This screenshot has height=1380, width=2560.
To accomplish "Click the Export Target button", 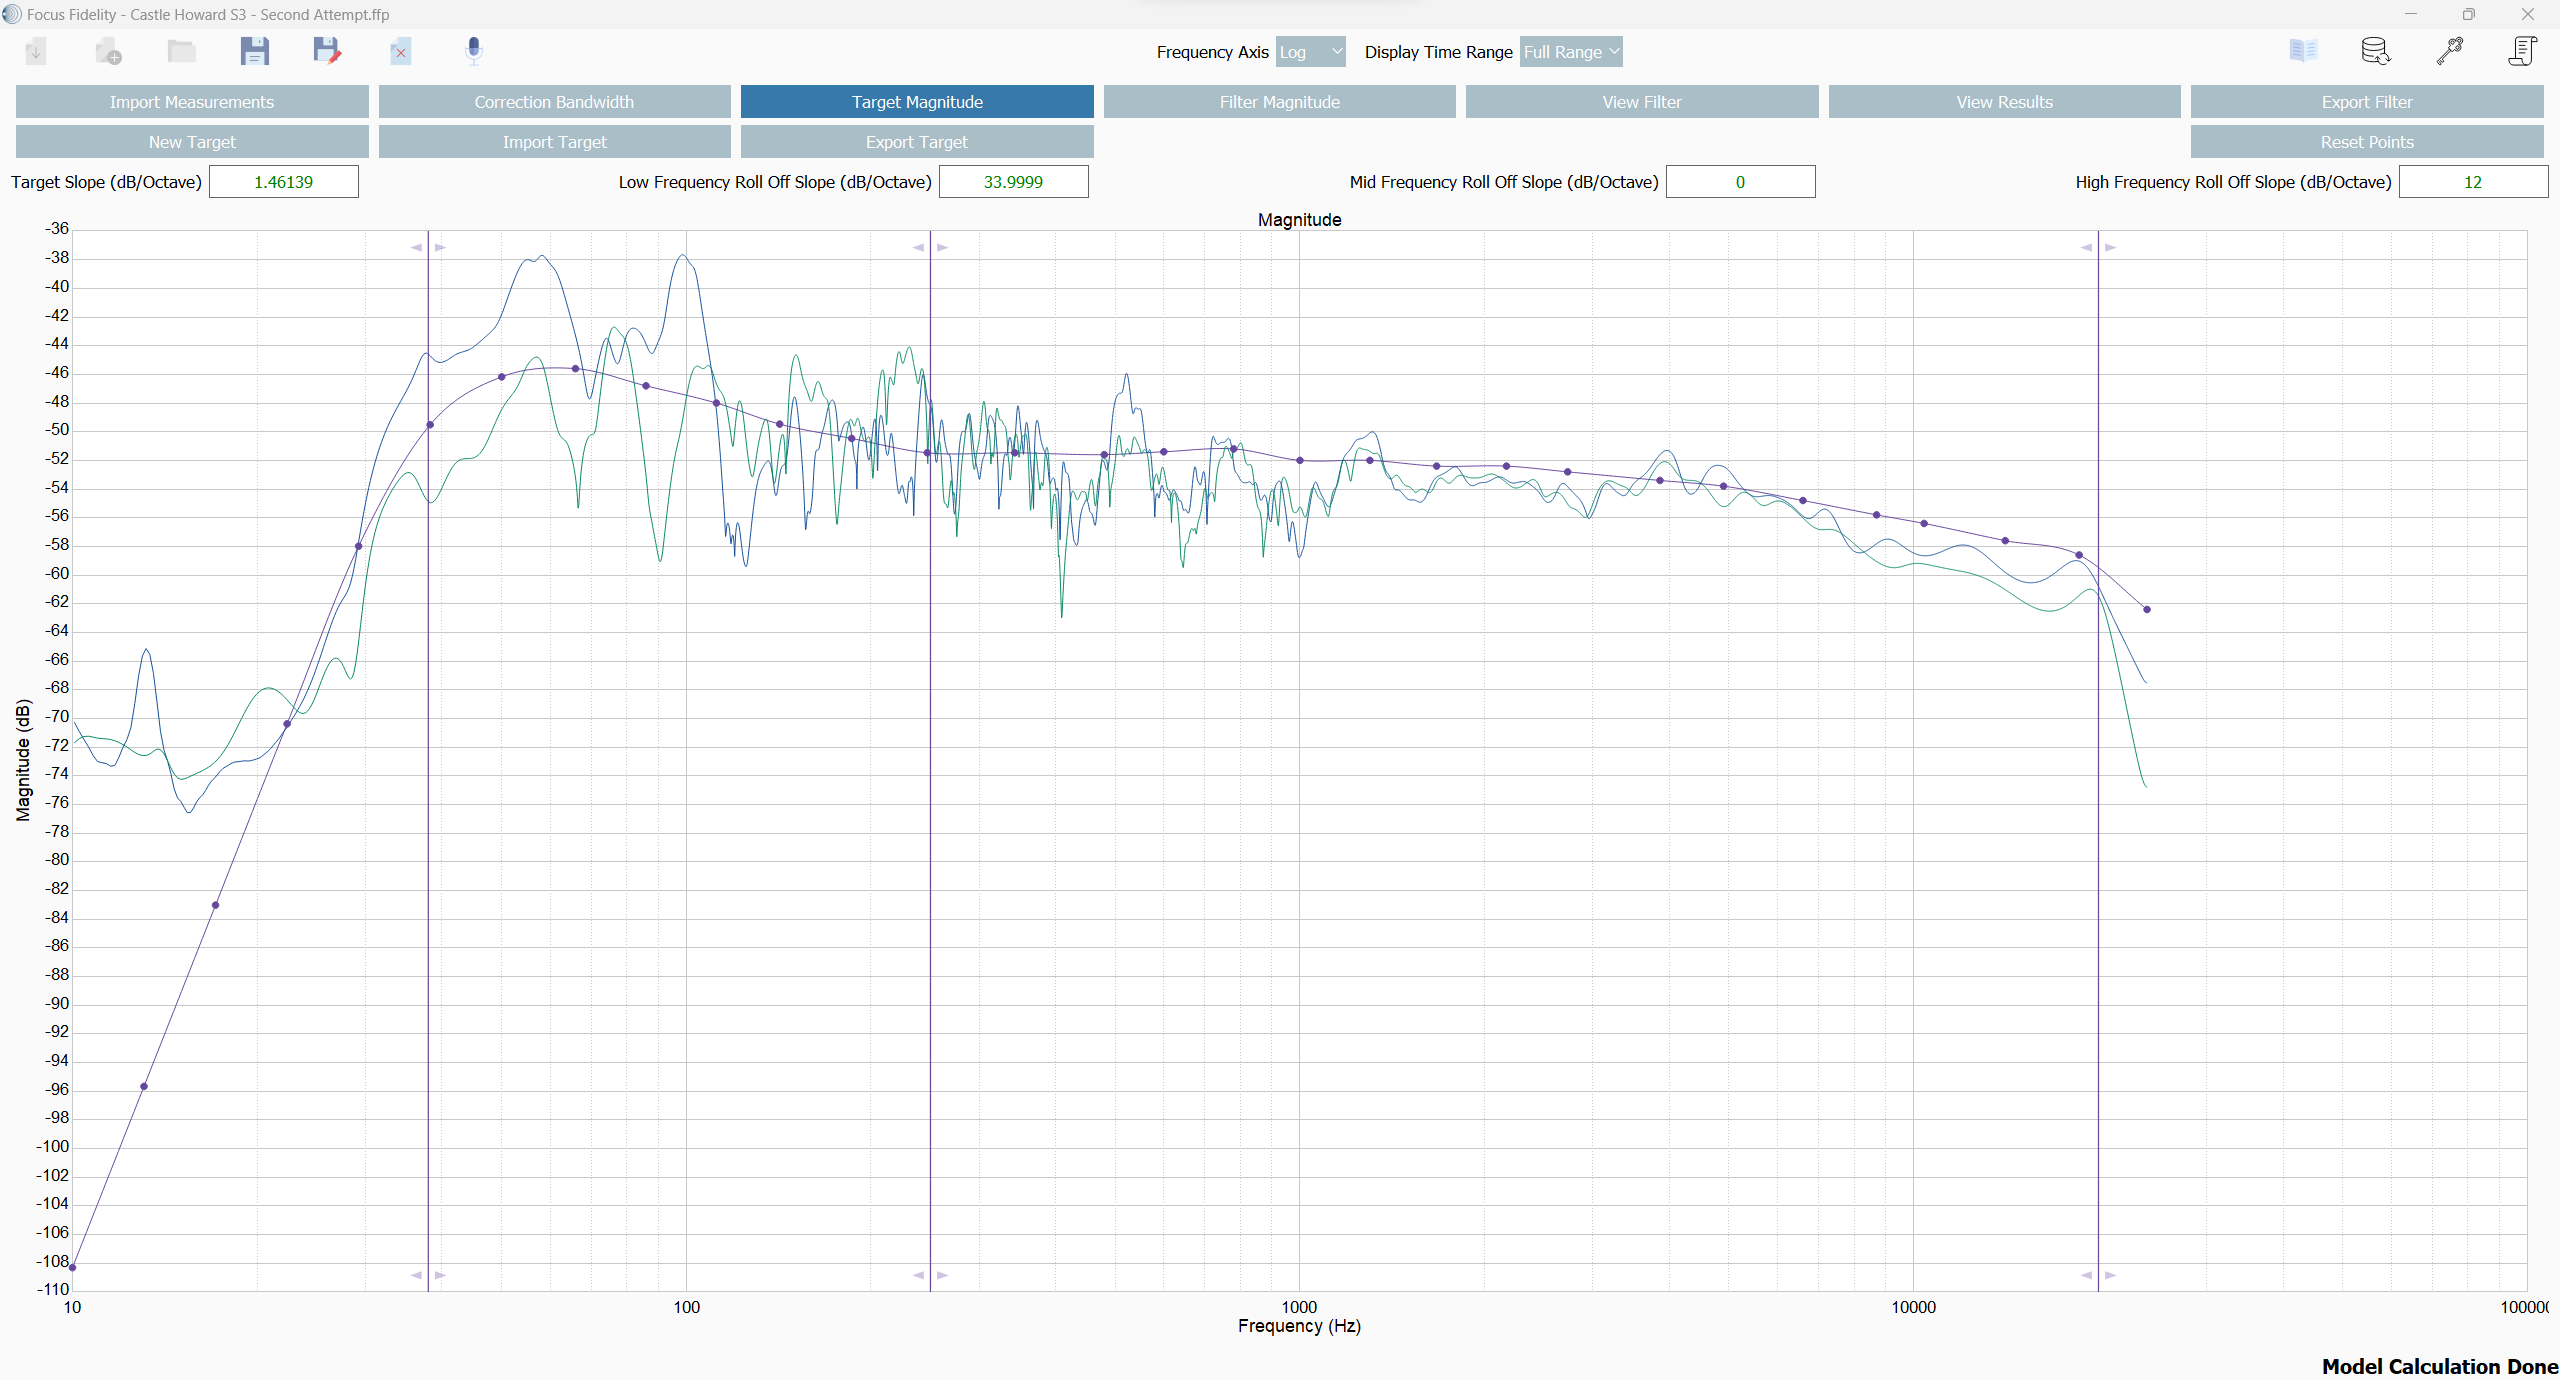I will (x=917, y=142).
